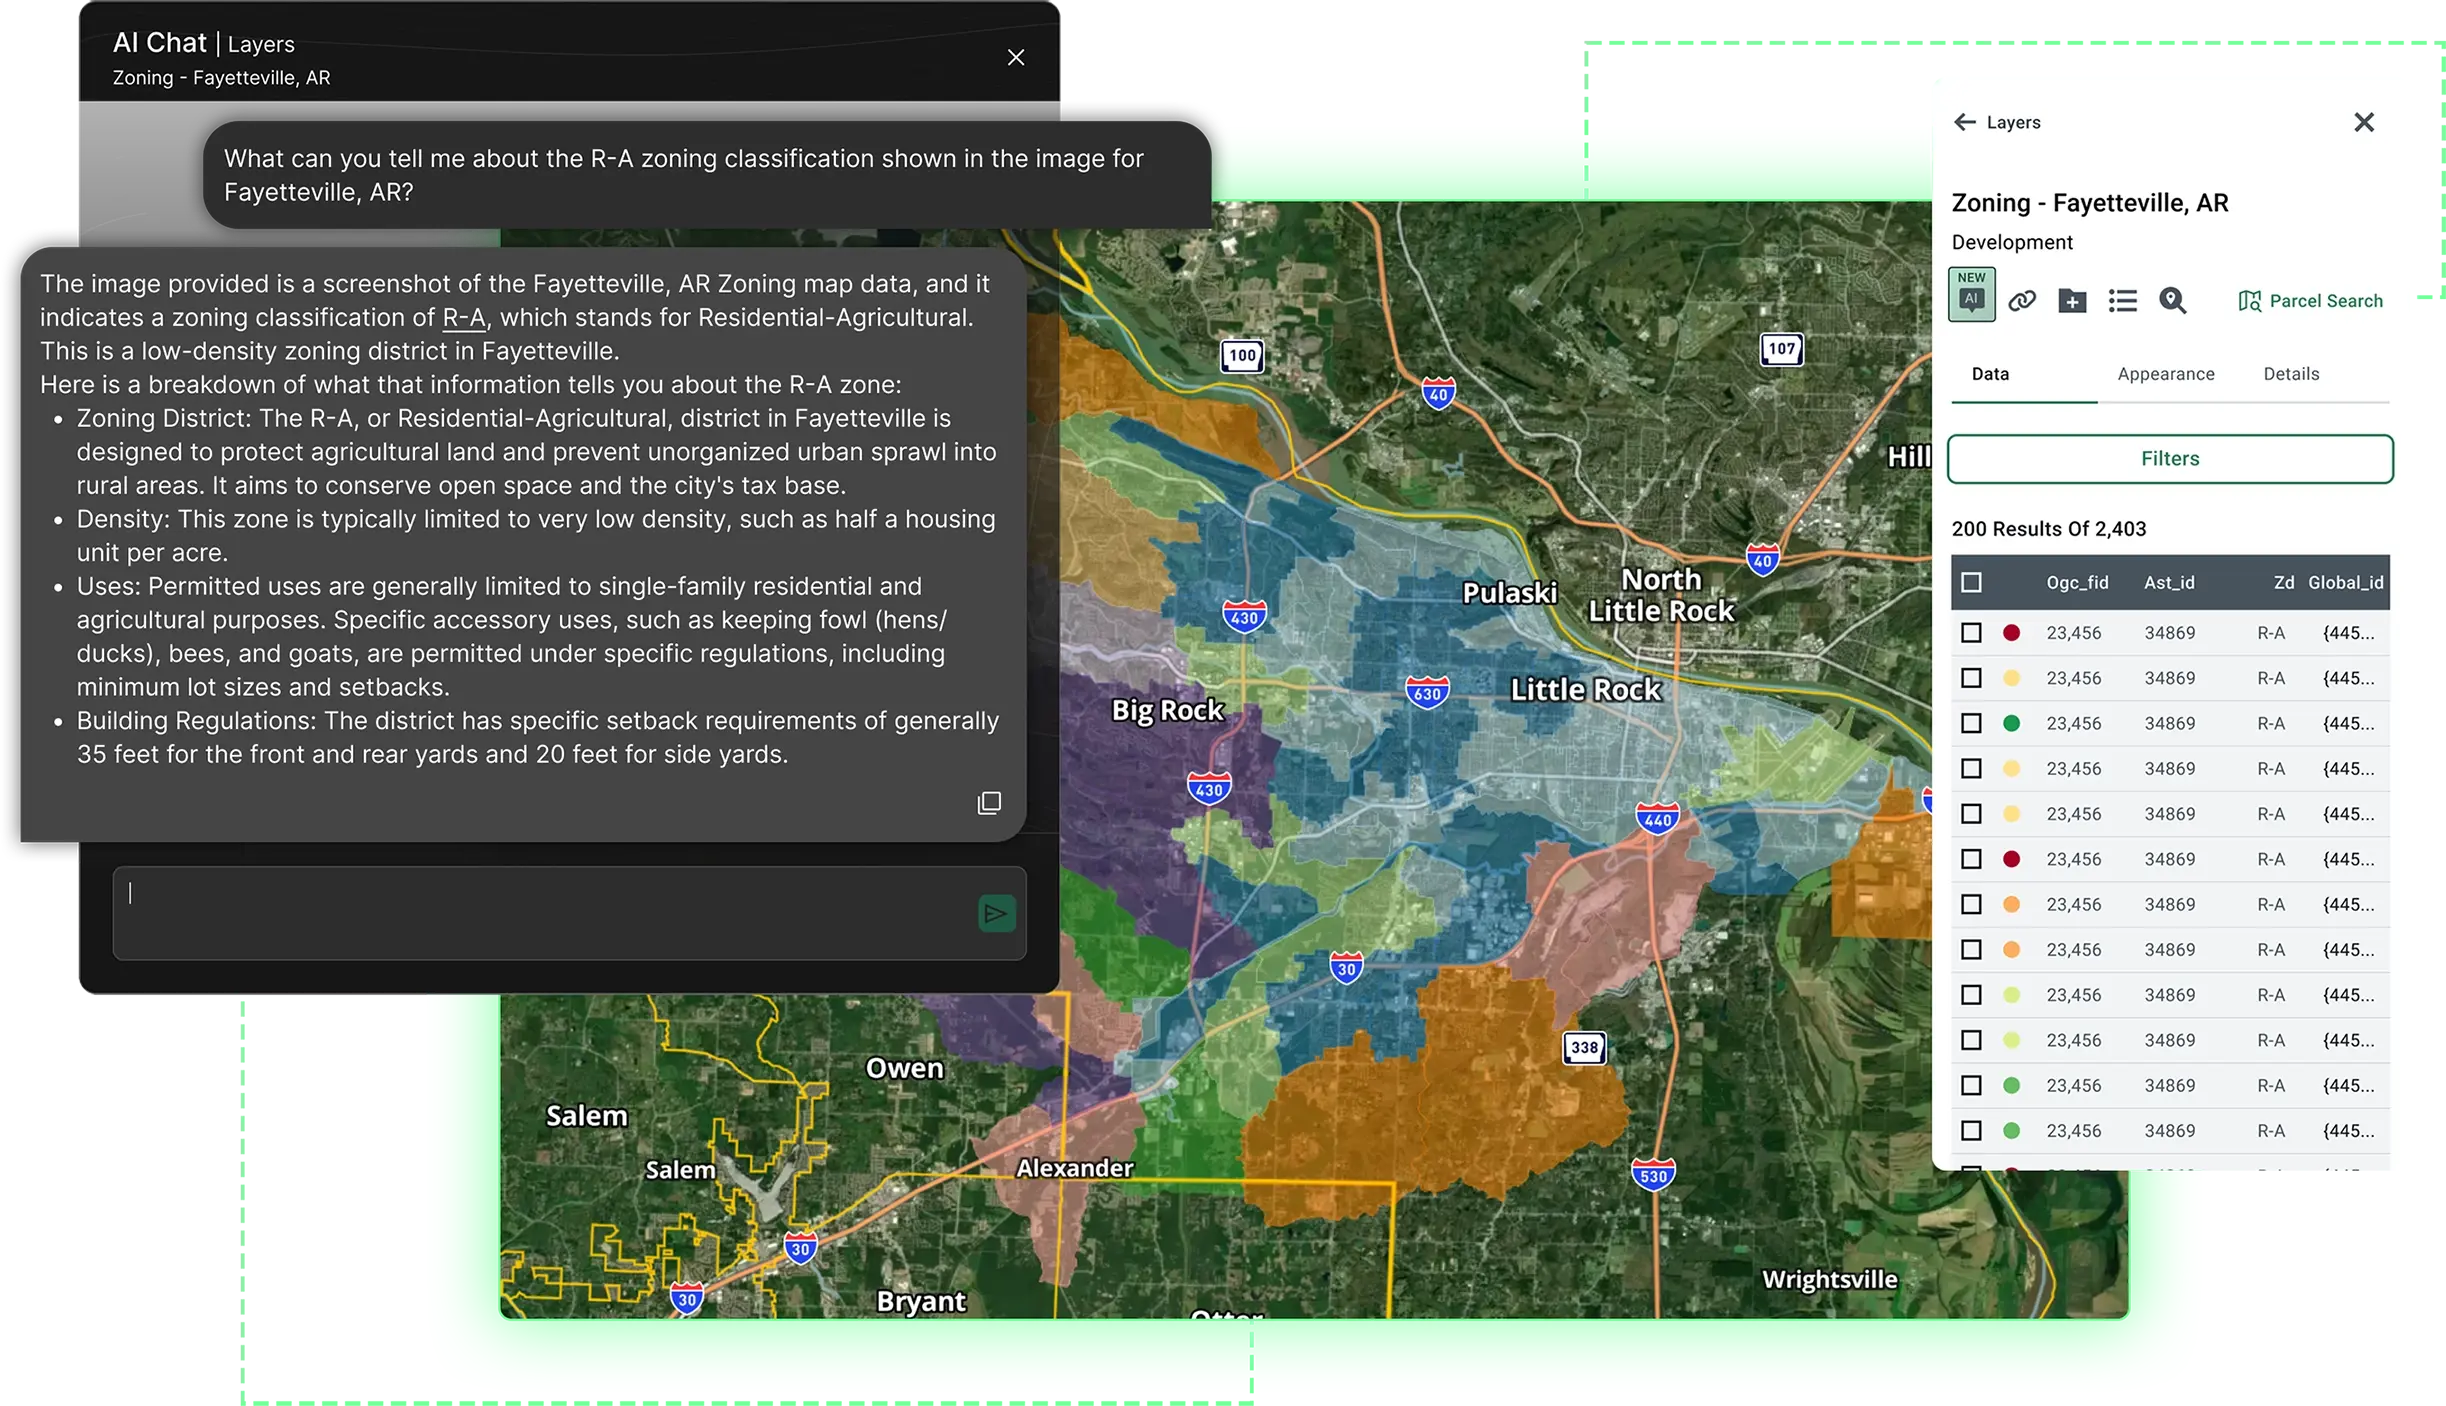This screenshot has height=1406, width=2446.
Task: Click the Big Rock label on map
Action: [1167, 711]
